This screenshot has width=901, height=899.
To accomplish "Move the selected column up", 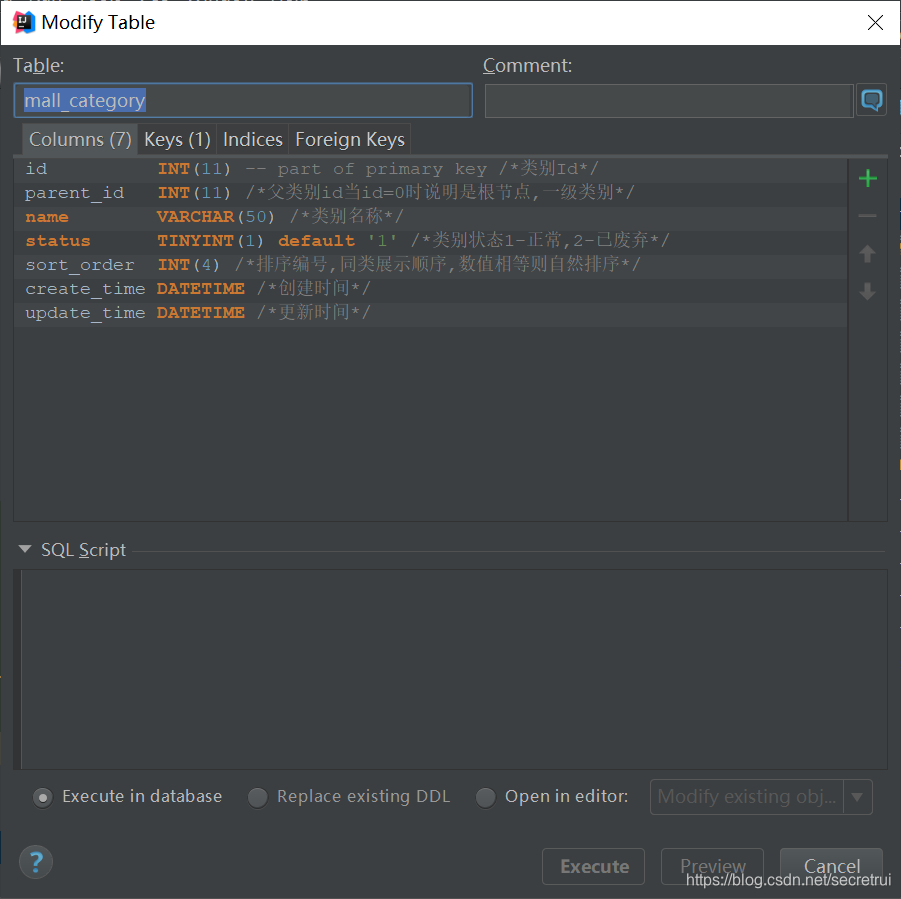I will point(867,254).
